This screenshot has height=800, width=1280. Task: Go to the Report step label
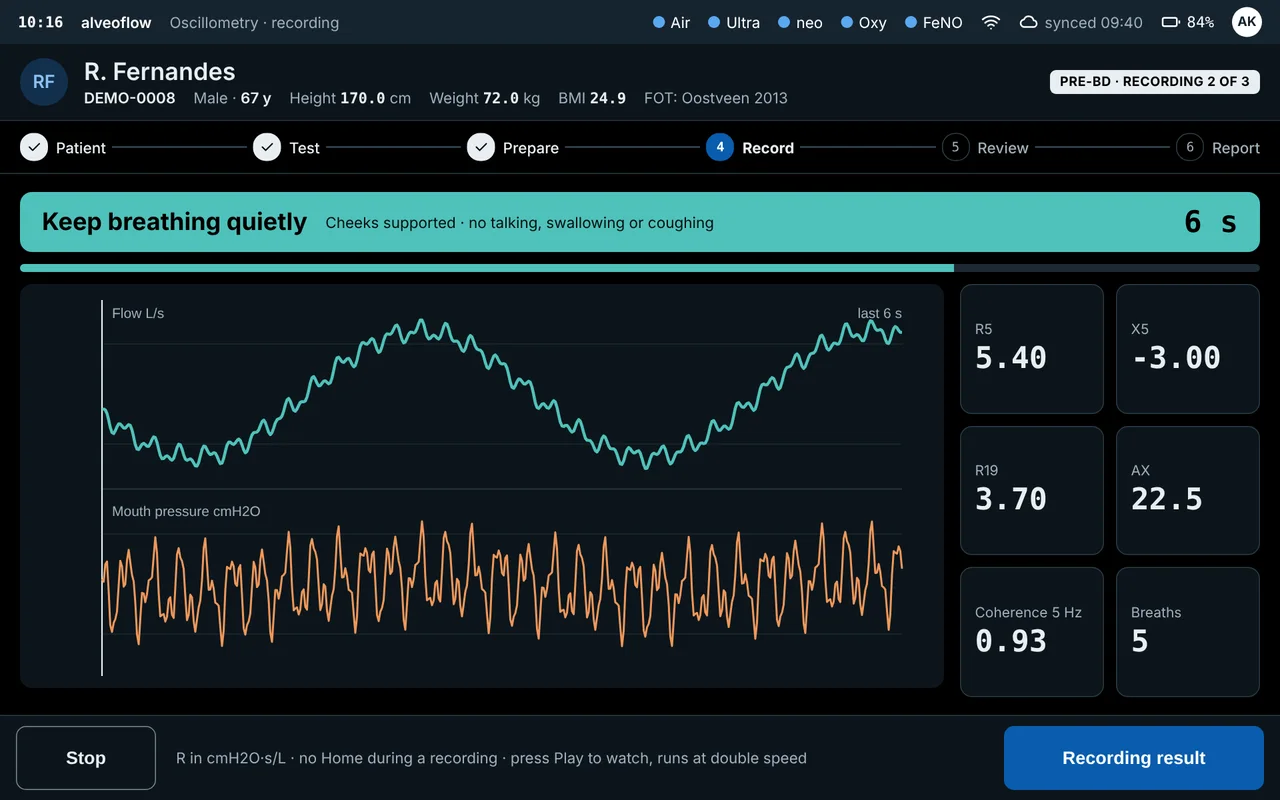1236,148
